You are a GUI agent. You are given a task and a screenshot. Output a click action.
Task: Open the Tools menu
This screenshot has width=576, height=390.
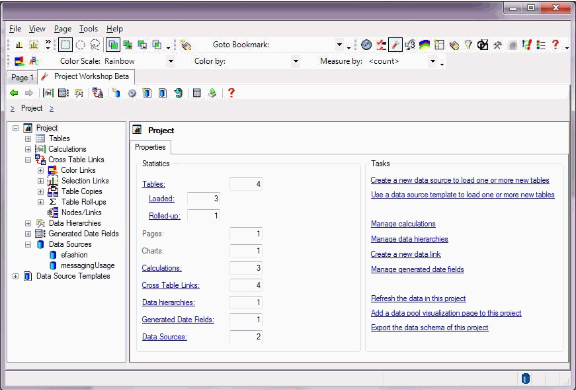coord(89,29)
